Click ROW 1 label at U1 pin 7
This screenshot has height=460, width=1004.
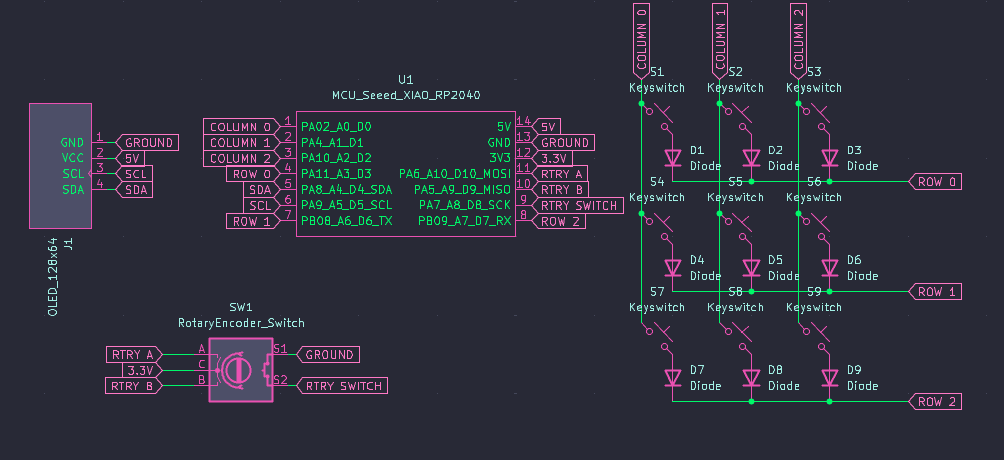click(x=252, y=221)
